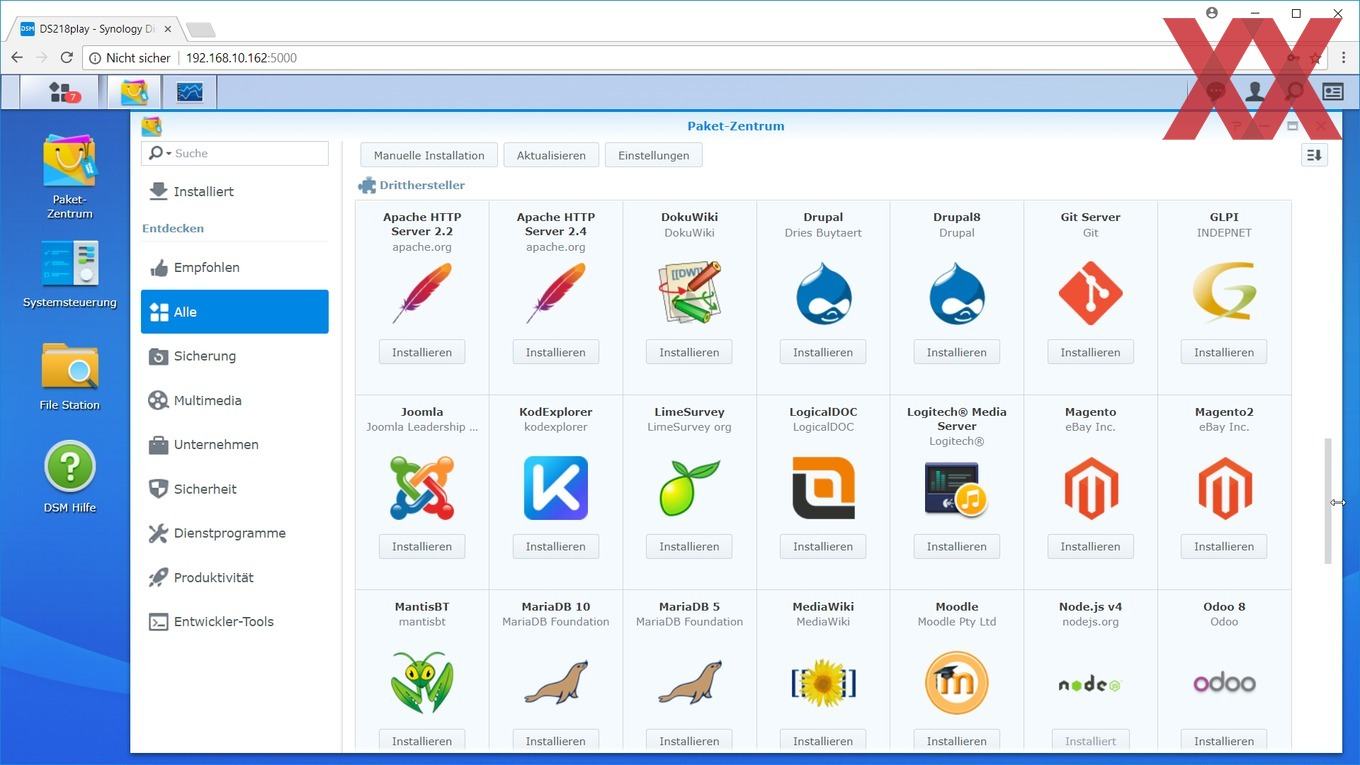Open the Drupal package icon
The image size is (1360, 765).
tap(823, 293)
